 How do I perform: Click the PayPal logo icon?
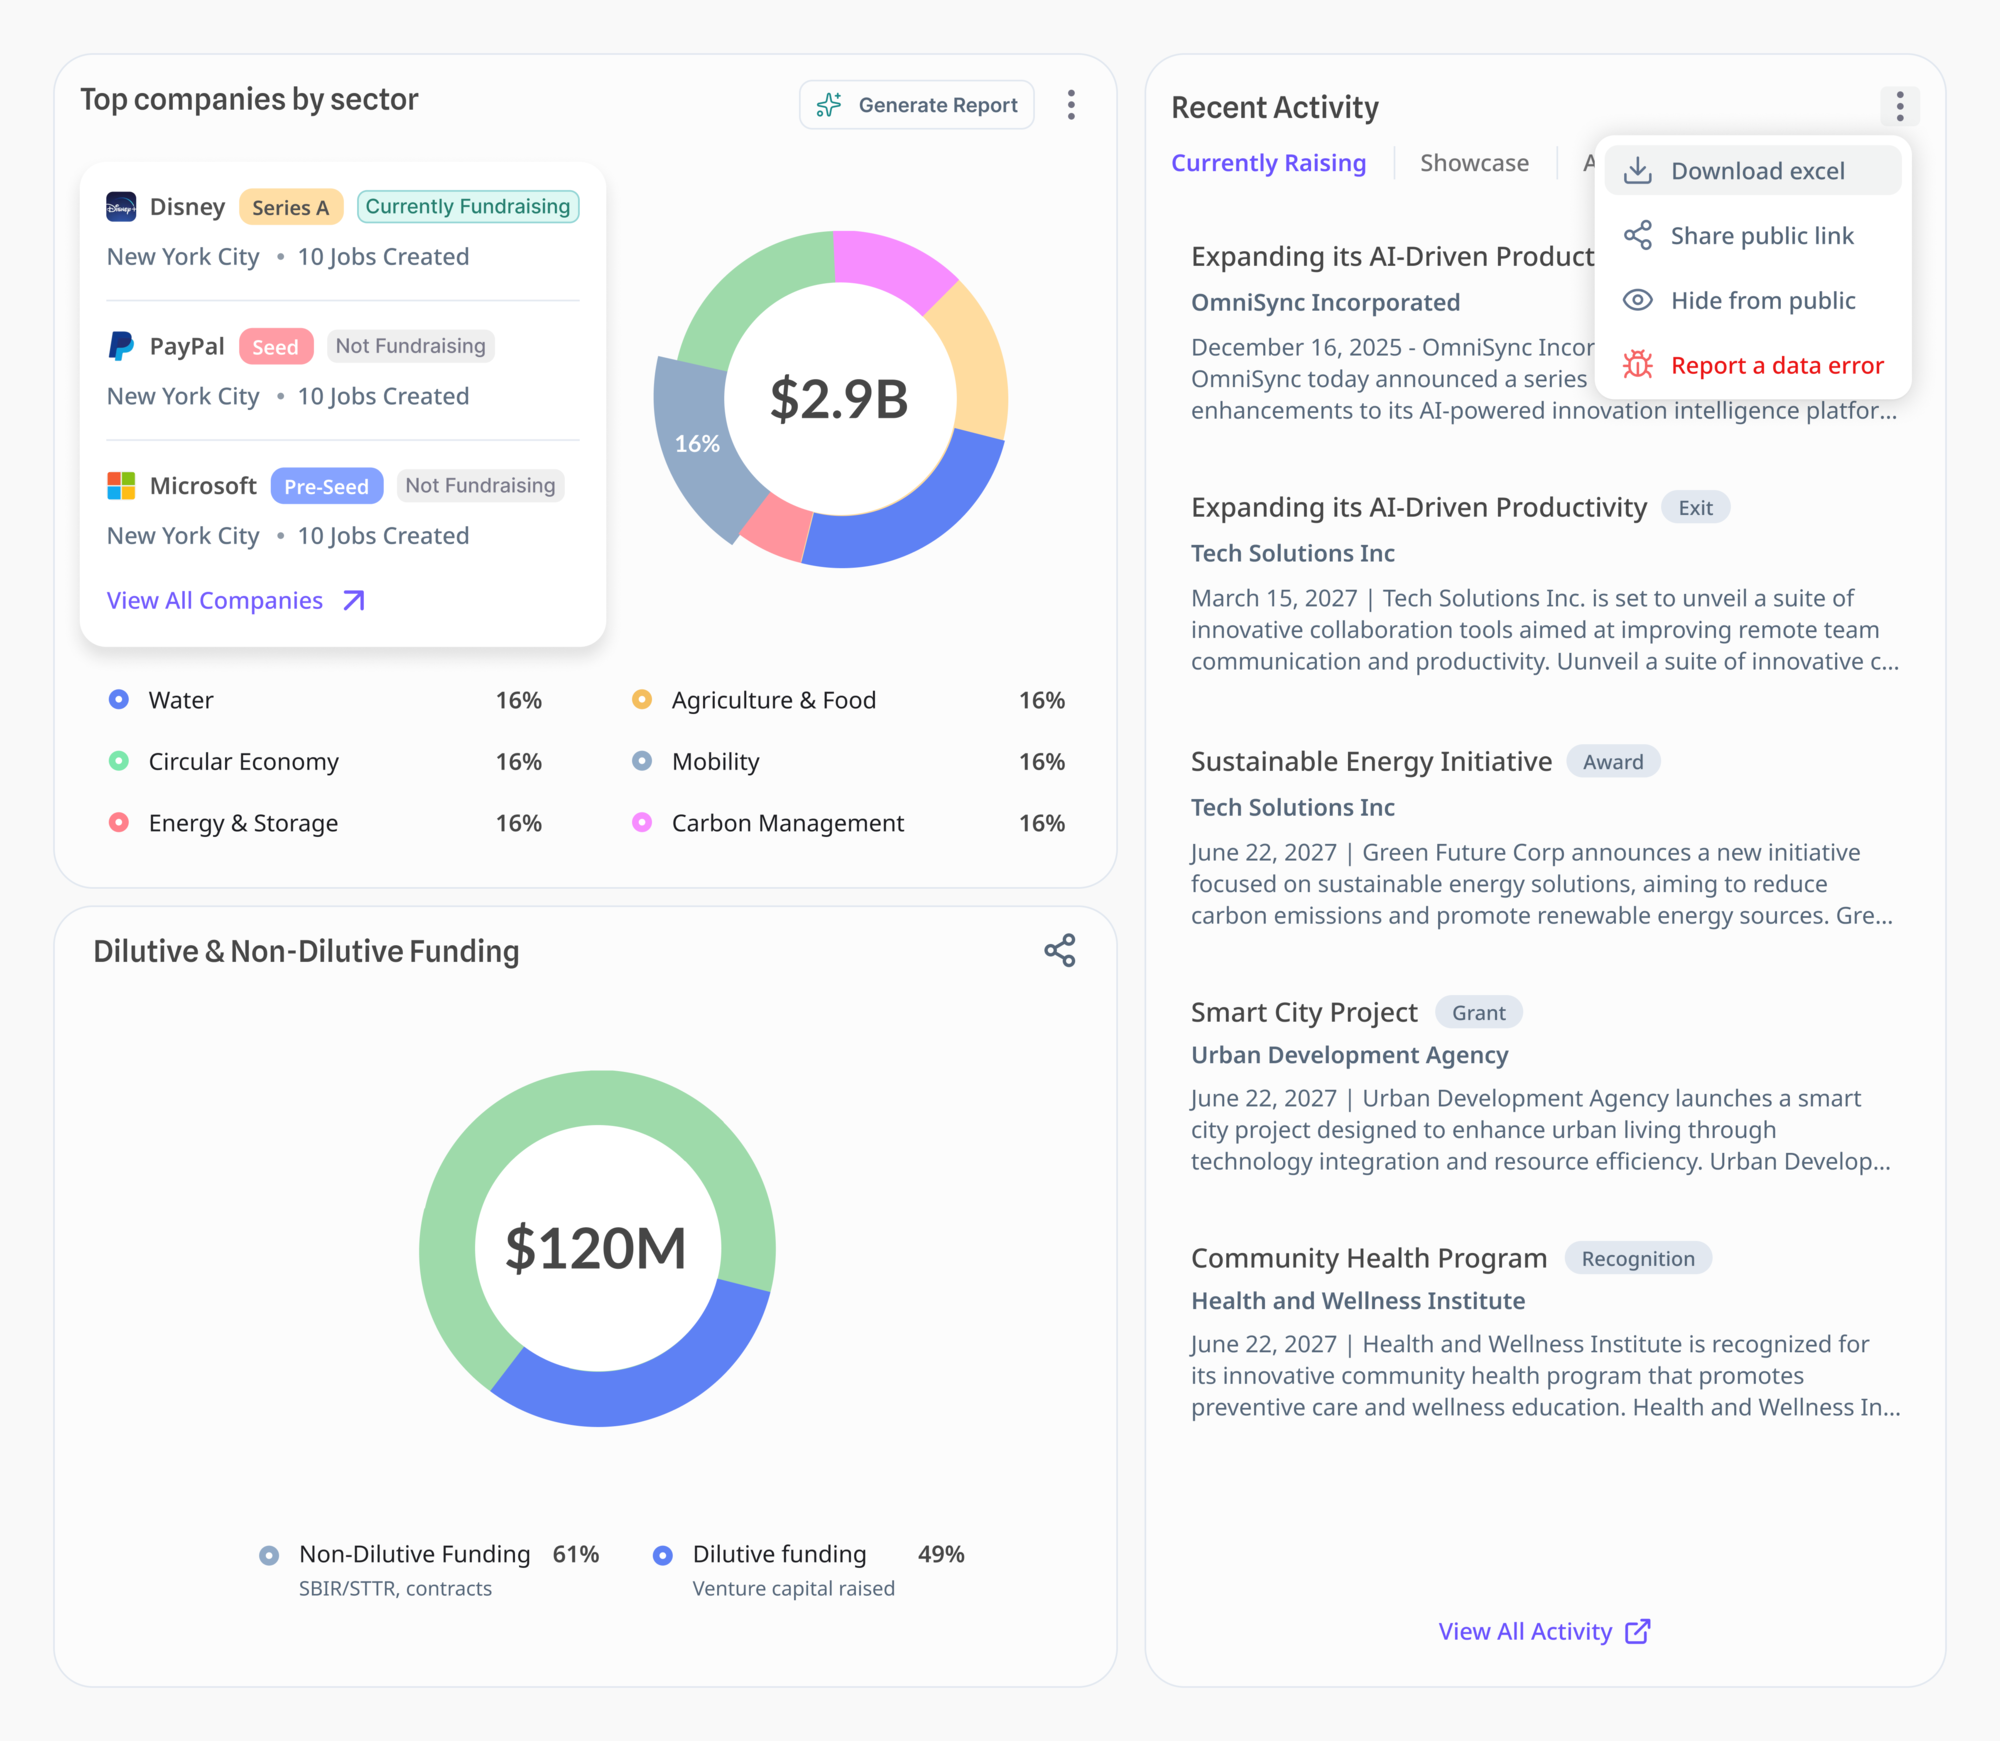121,347
